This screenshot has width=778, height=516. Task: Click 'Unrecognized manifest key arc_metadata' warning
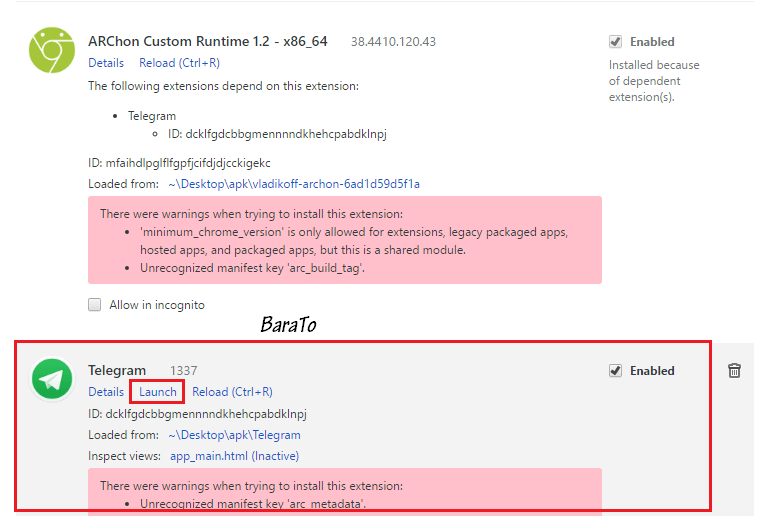click(x=253, y=504)
